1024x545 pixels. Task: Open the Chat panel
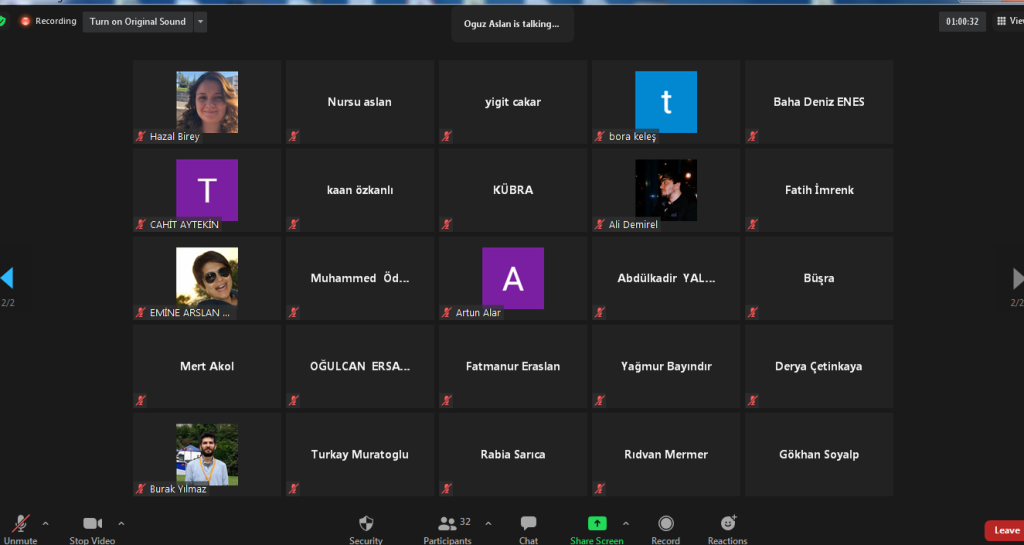click(528, 523)
